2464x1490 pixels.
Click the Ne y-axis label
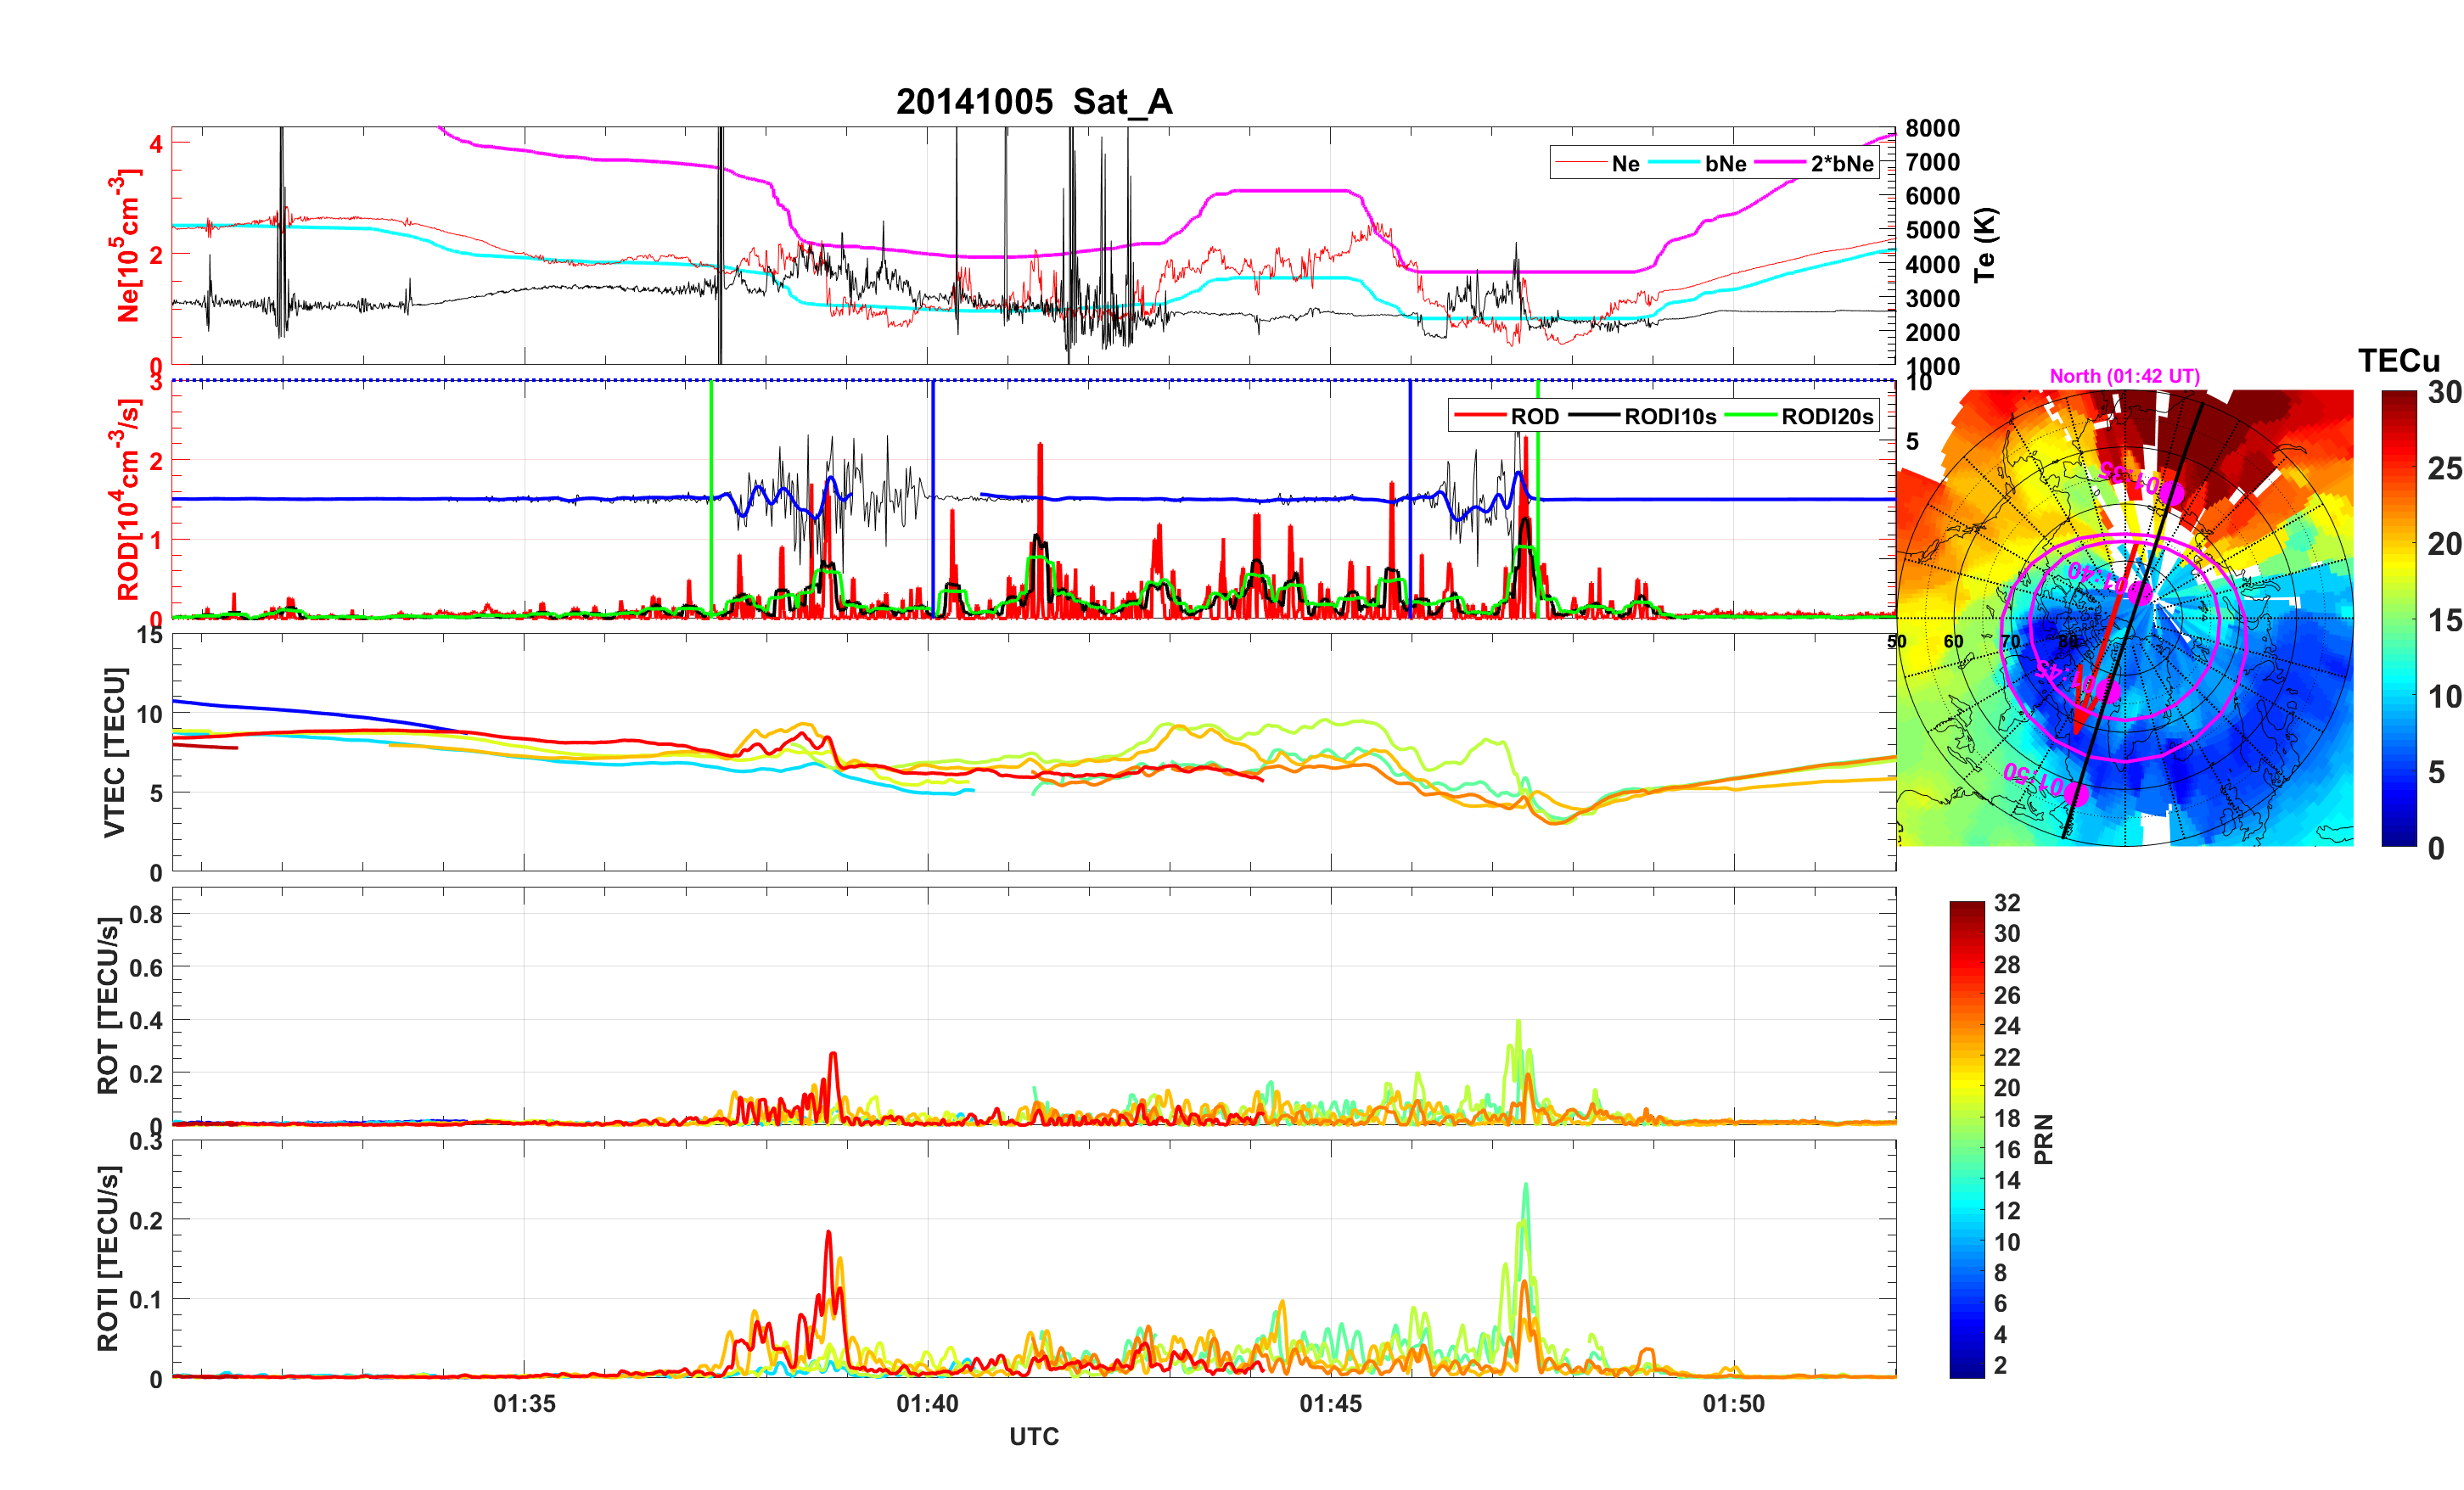tap(127, 245)
